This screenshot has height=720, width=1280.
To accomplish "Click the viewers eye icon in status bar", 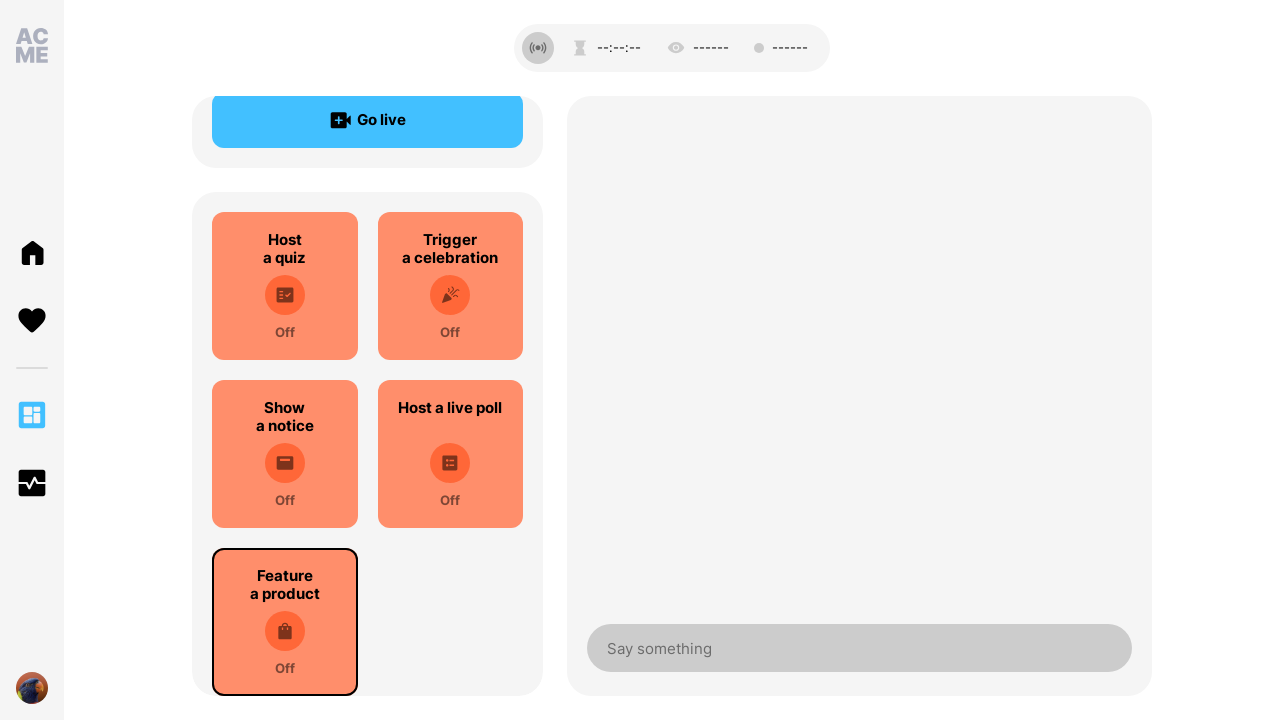I will 676,48.
